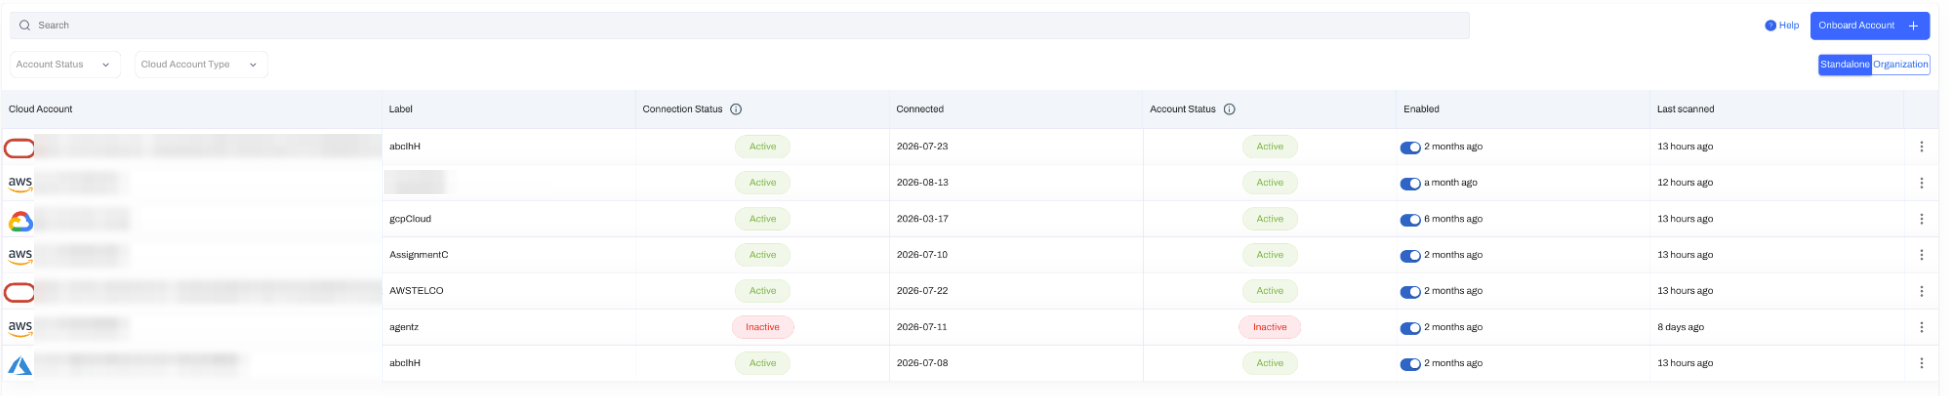
Task: Click 'a month ago' enabled text
Action: point(1450,183)
